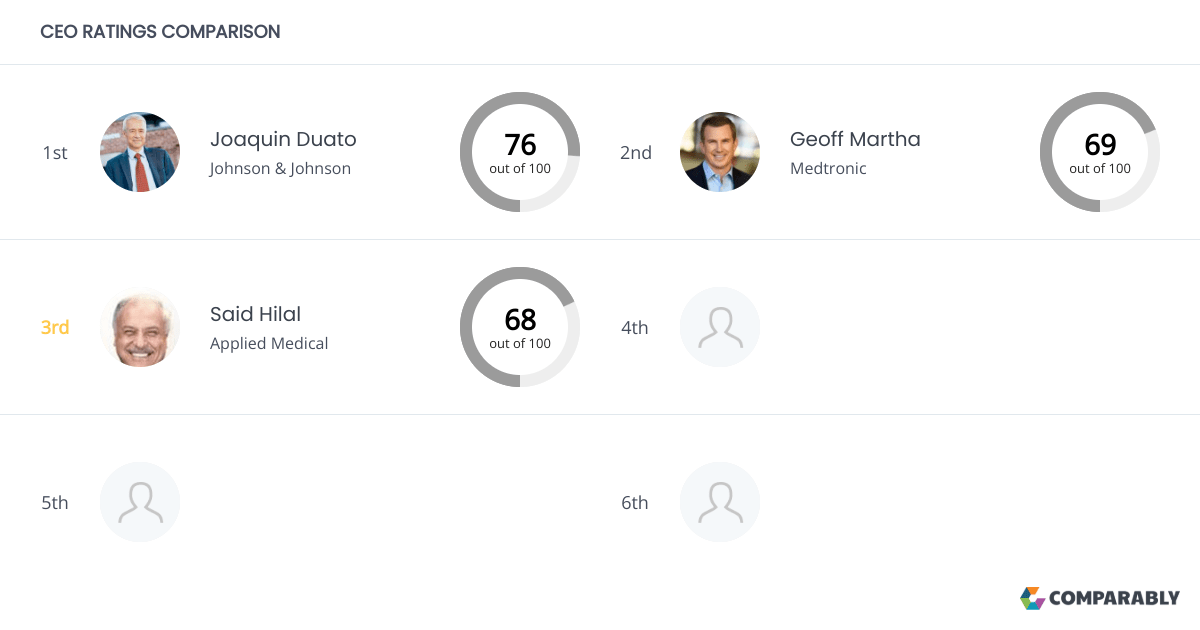The height and width of the screenshot is (630, 1200).
Task: Click the highlighted 3rd rank label
Action: (55, 327)
